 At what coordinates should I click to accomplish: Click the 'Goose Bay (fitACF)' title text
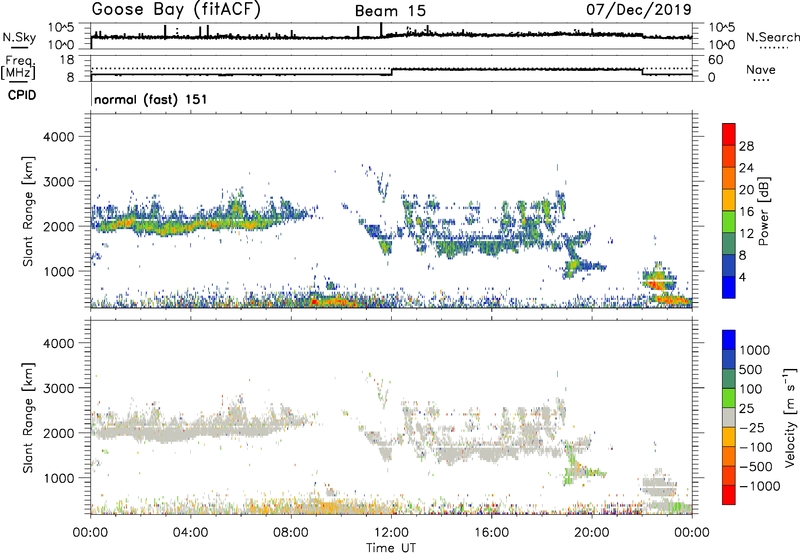(x=176, y=10)
